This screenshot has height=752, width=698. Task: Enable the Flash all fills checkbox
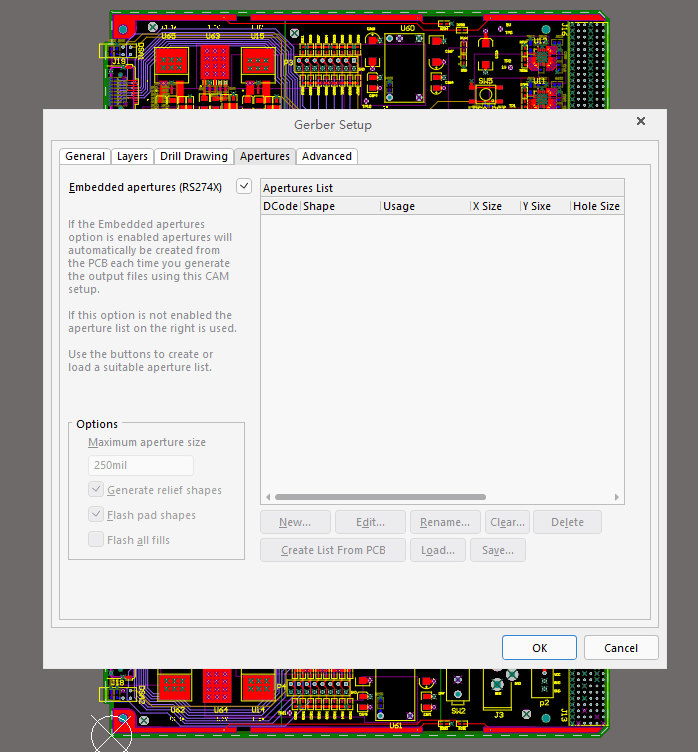pyautogui.click(x=97, y=540)
